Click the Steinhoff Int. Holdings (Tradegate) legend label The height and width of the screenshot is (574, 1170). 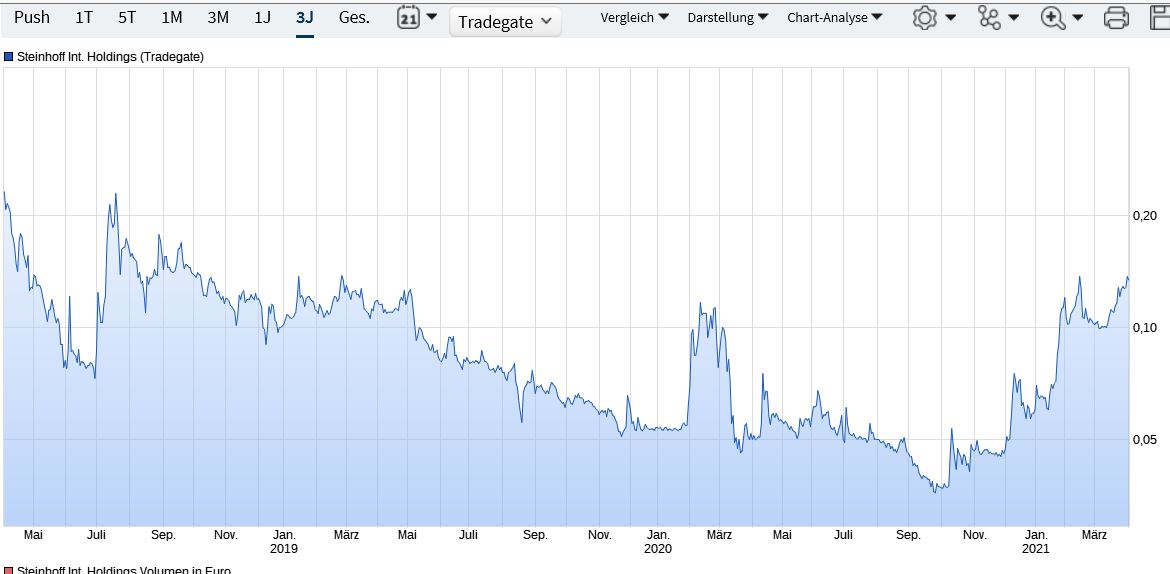point(110,56)
